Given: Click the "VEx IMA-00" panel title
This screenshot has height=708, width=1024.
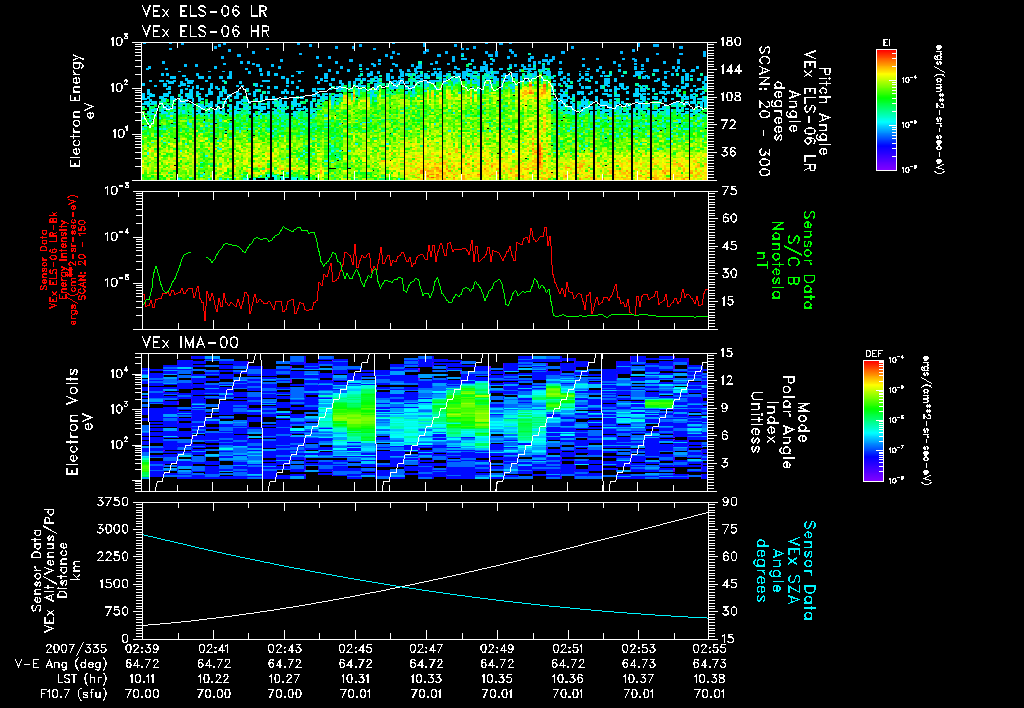Looking at the screenshot, I should tap(190, 343).
